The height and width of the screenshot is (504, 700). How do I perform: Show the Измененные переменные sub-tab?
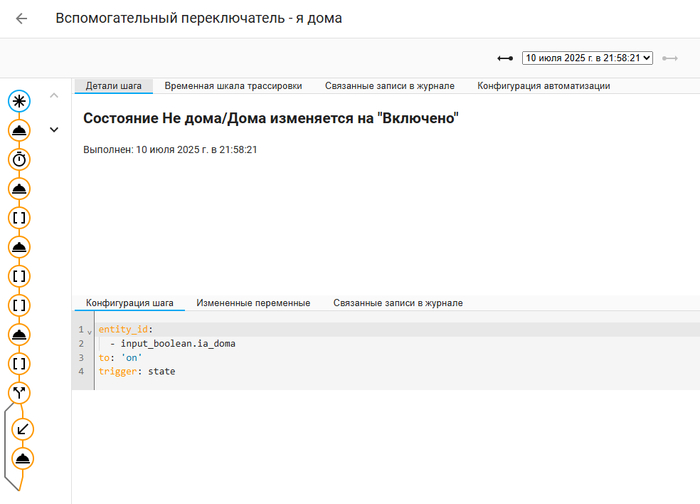click(253, 302)
